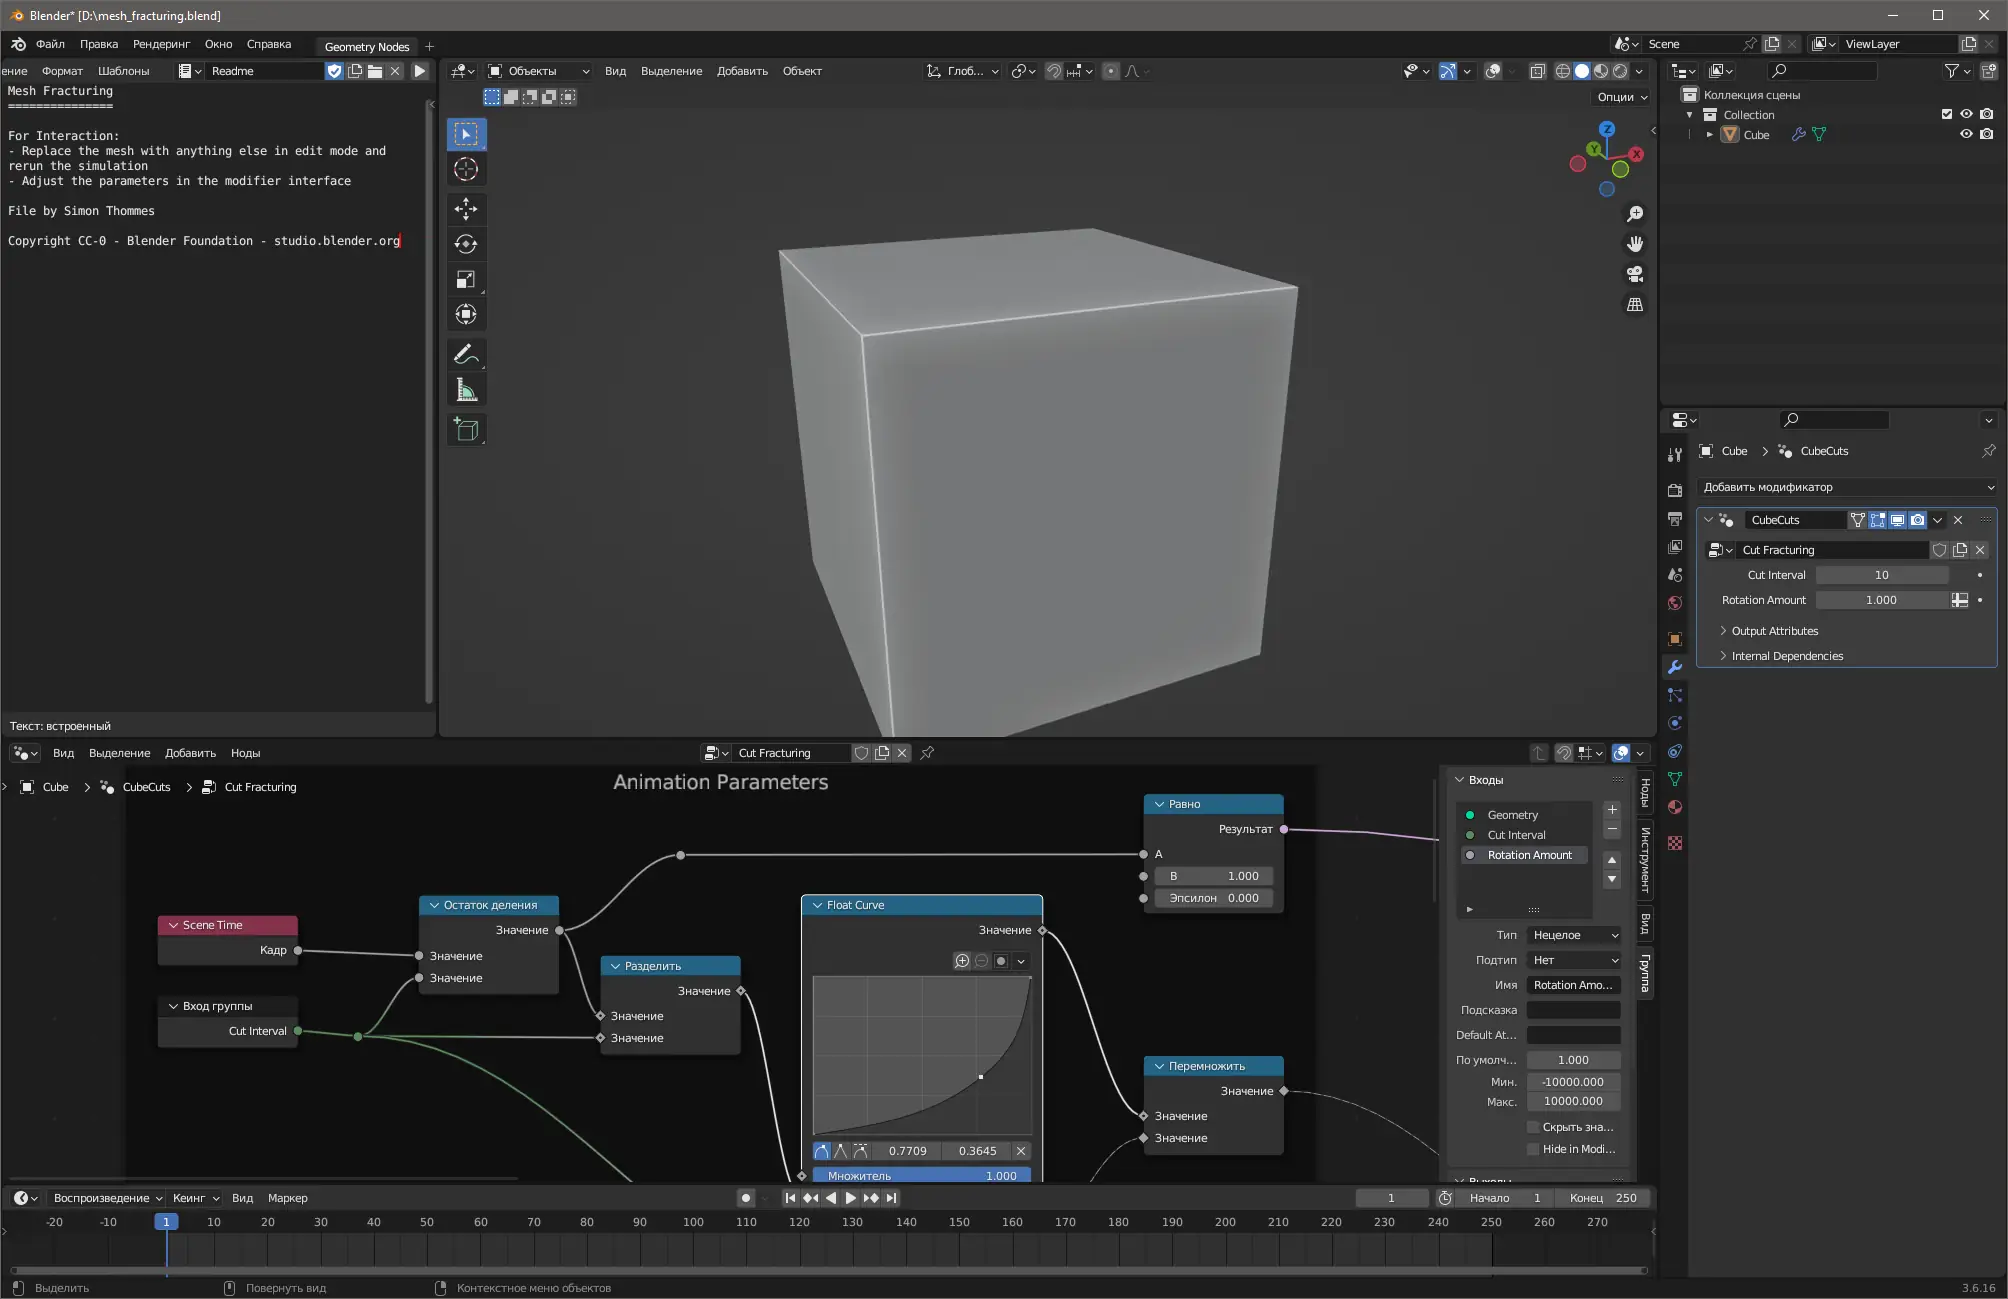Click the viewport Опции button
This screenshot has height=1299, width=2008.
pyautogui.click(x=1621, y=97)
